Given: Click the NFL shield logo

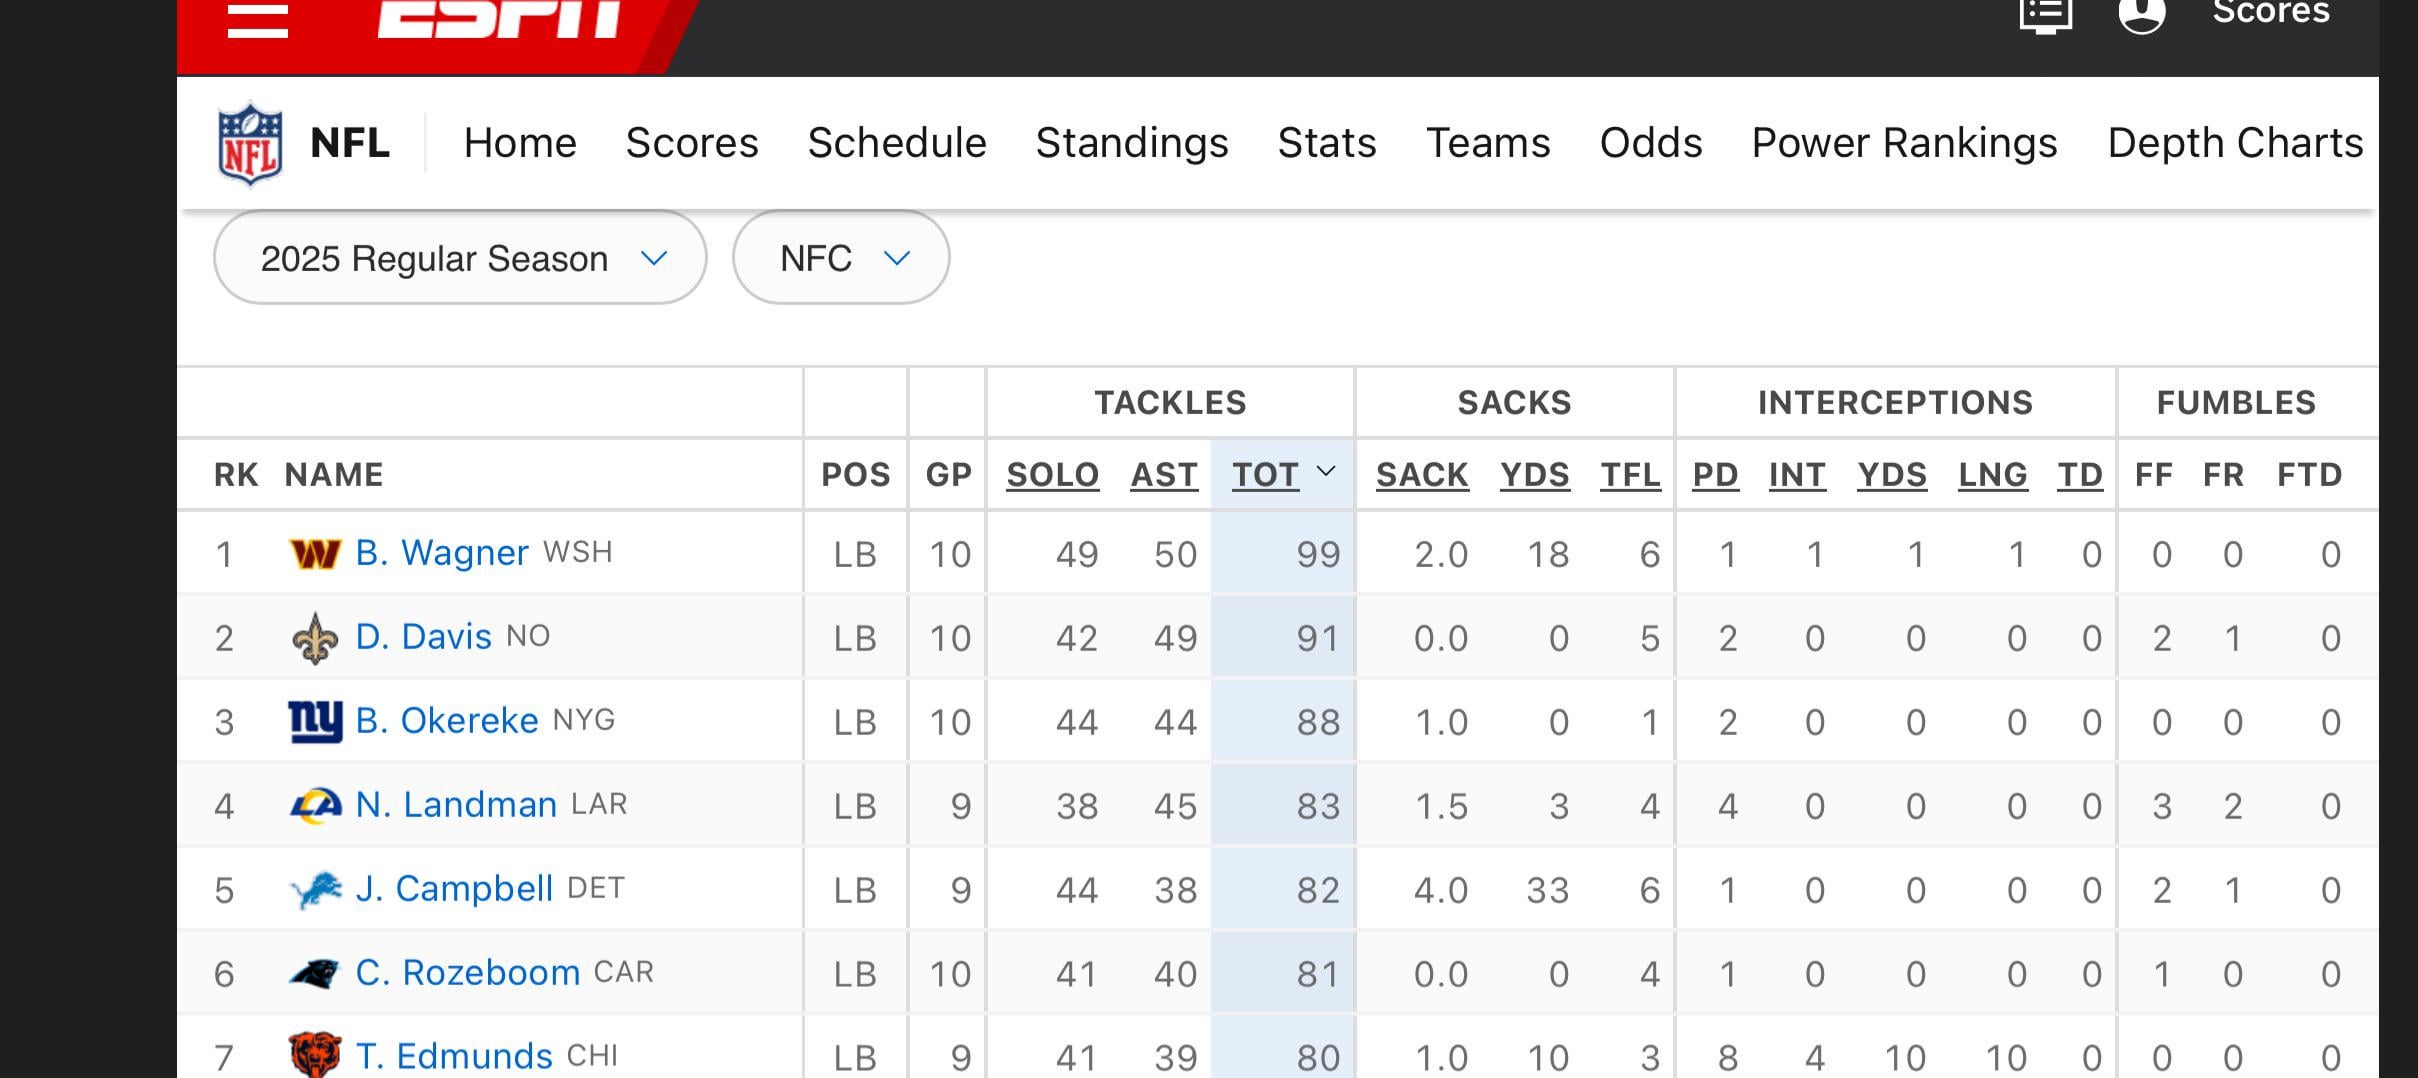Looking at the screenshot, I should (250, 144).
